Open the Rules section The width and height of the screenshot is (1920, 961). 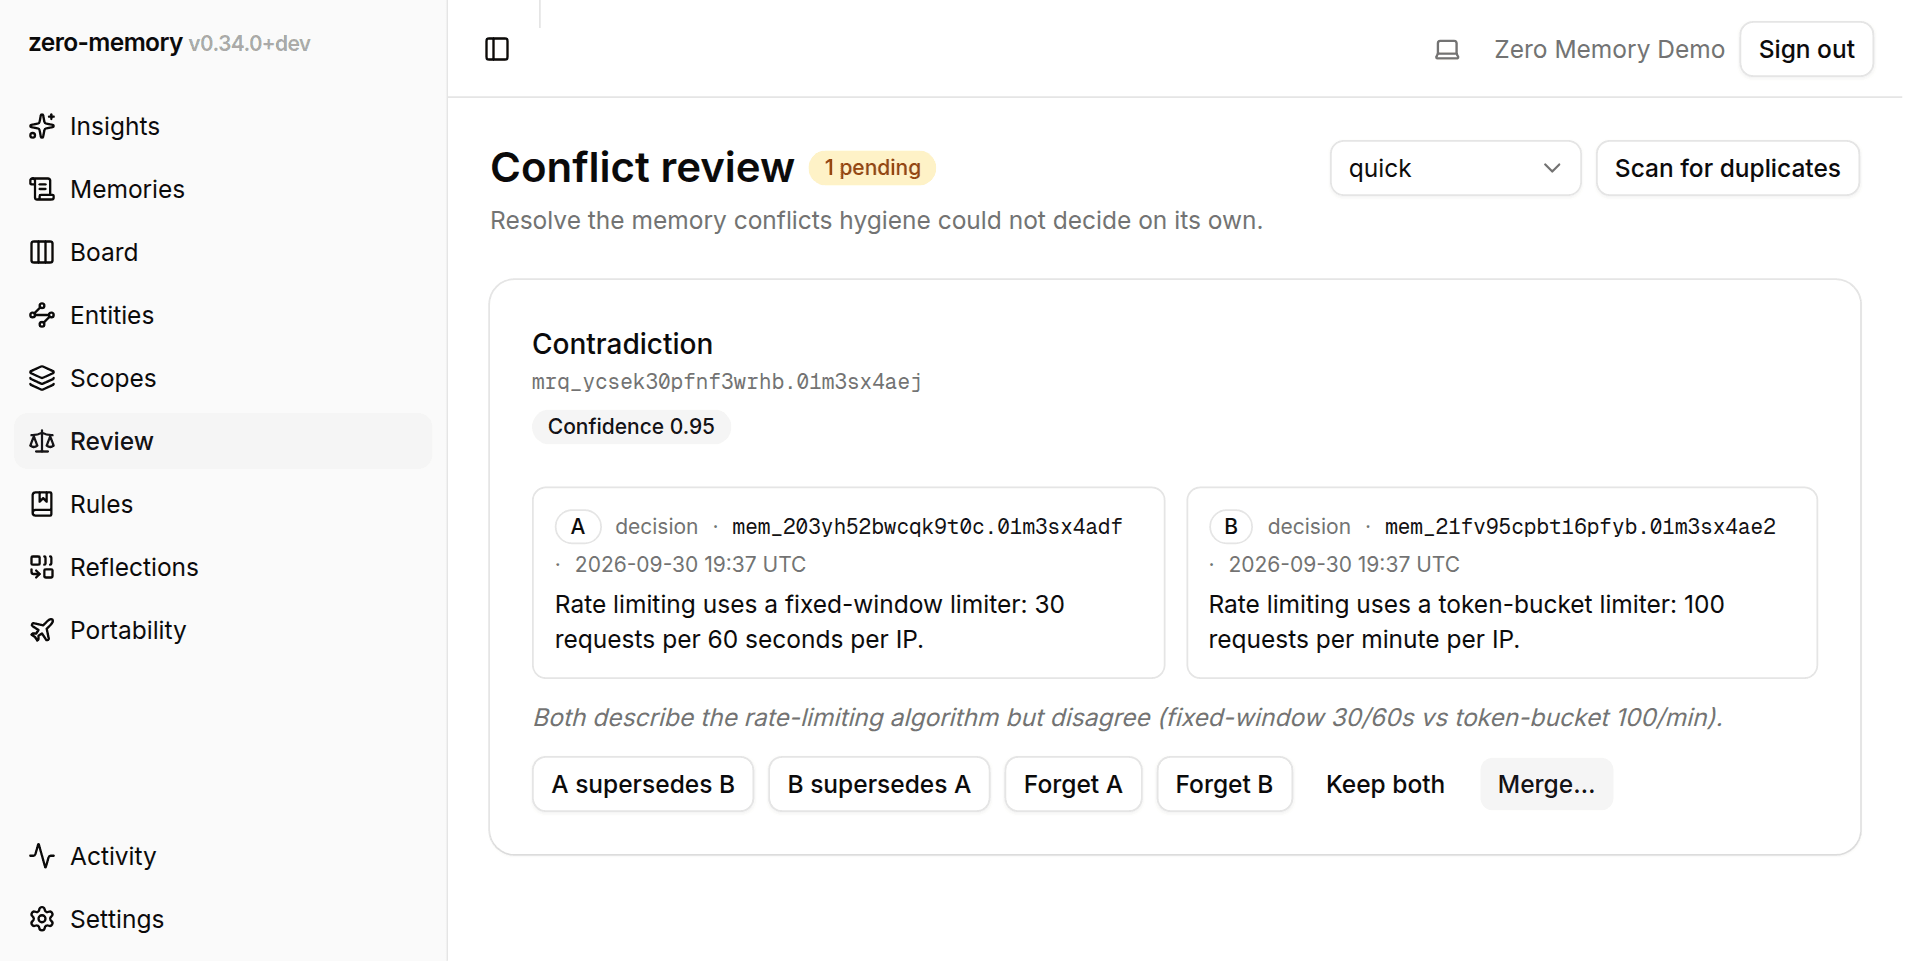[223, 504]
